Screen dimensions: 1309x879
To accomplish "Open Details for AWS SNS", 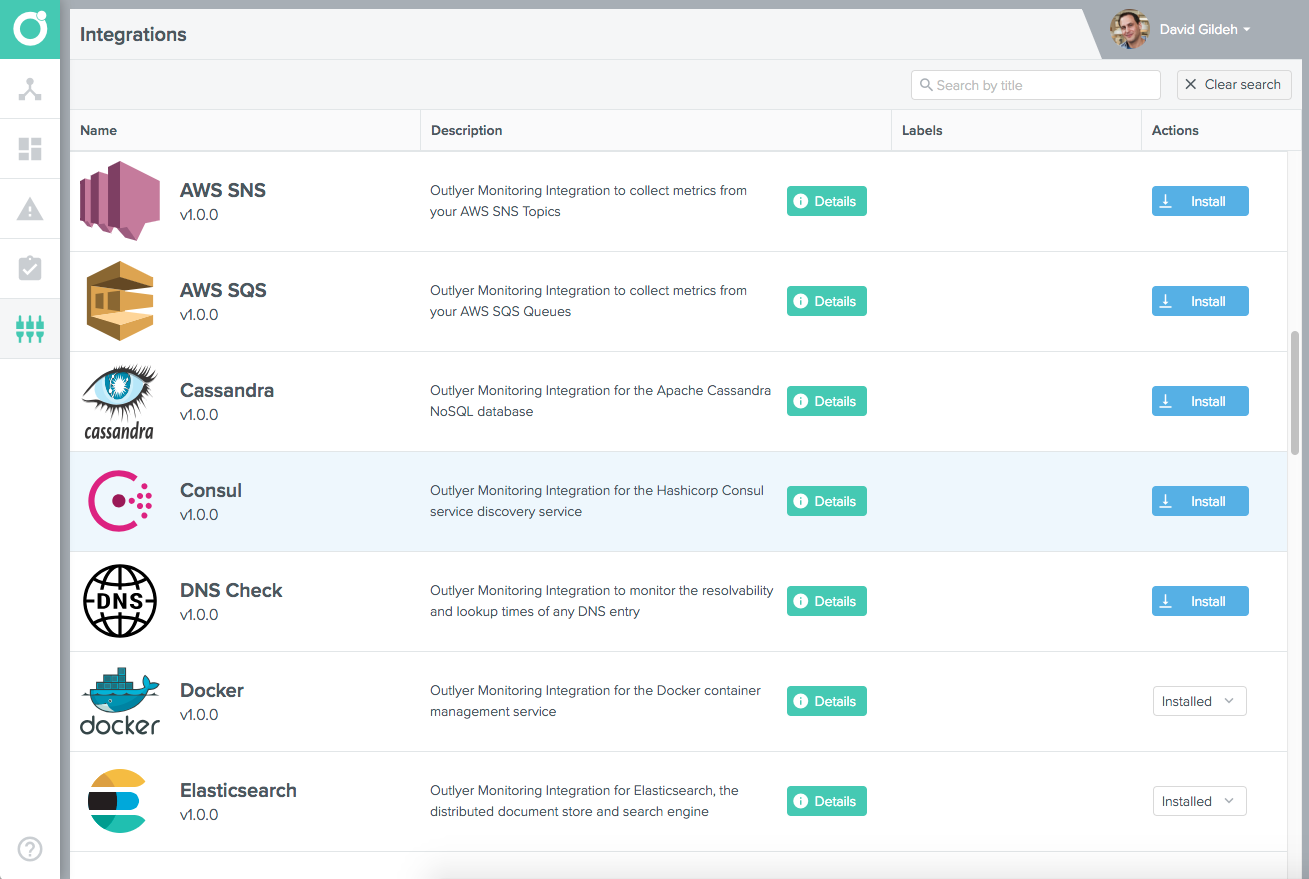I will [x=827, y=201].
